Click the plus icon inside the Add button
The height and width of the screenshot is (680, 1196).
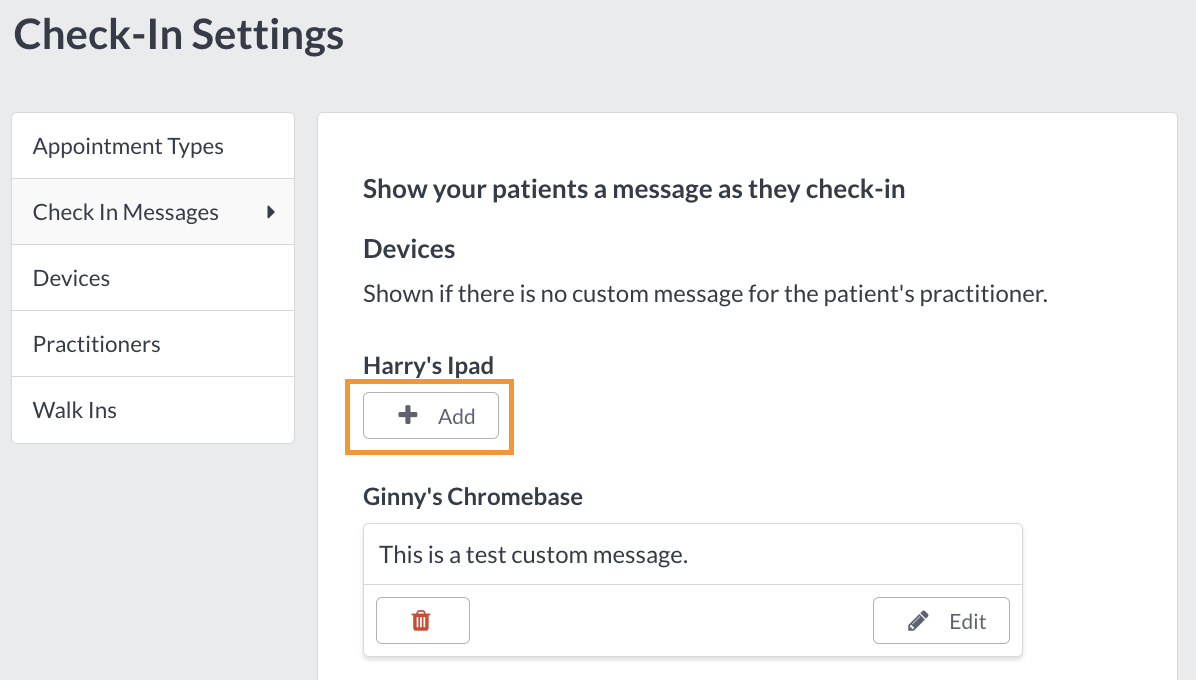pyautogui.click(x=406, y=414)
